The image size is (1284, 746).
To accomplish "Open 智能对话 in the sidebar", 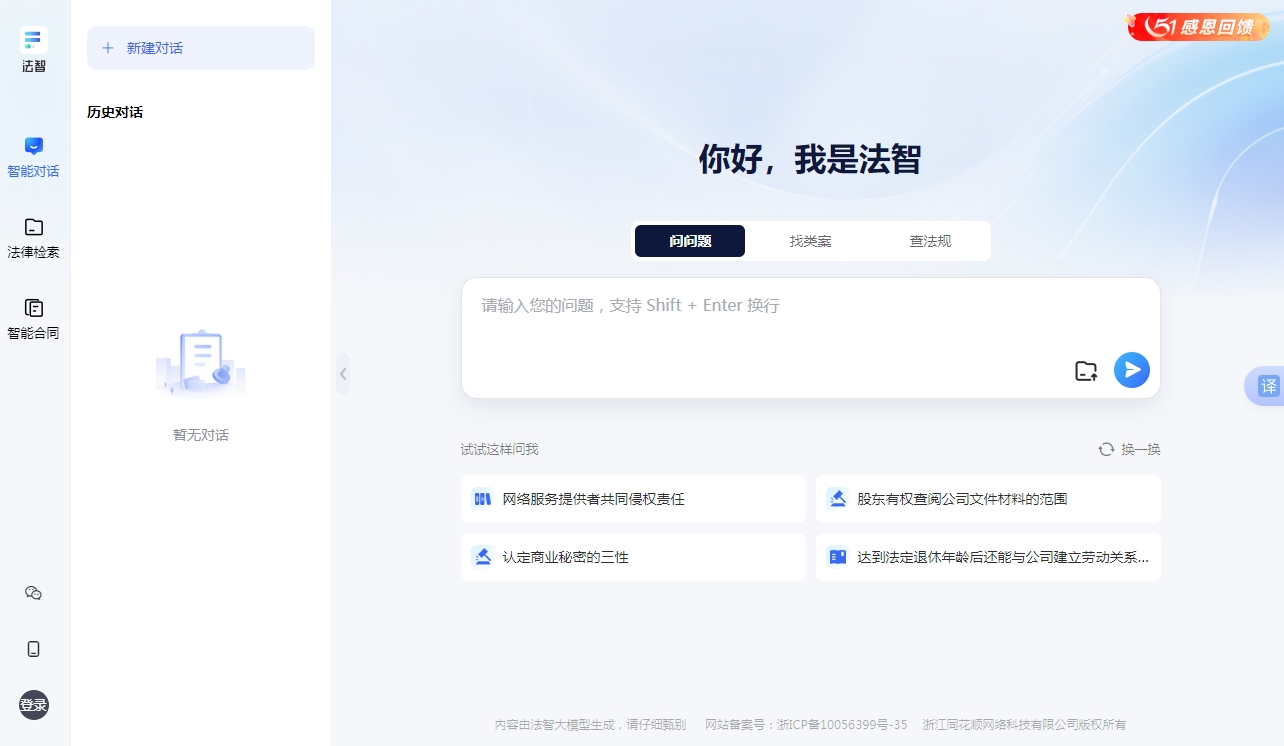I will (34, 157).
